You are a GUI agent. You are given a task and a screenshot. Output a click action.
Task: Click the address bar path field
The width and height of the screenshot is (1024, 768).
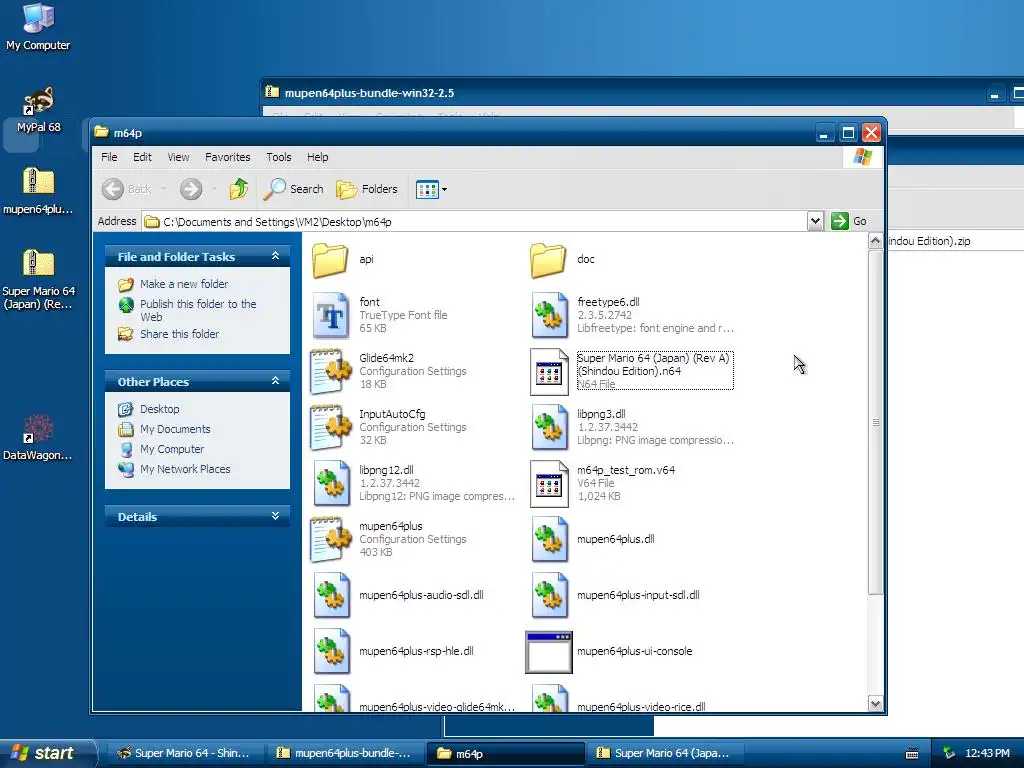(474, 221)
